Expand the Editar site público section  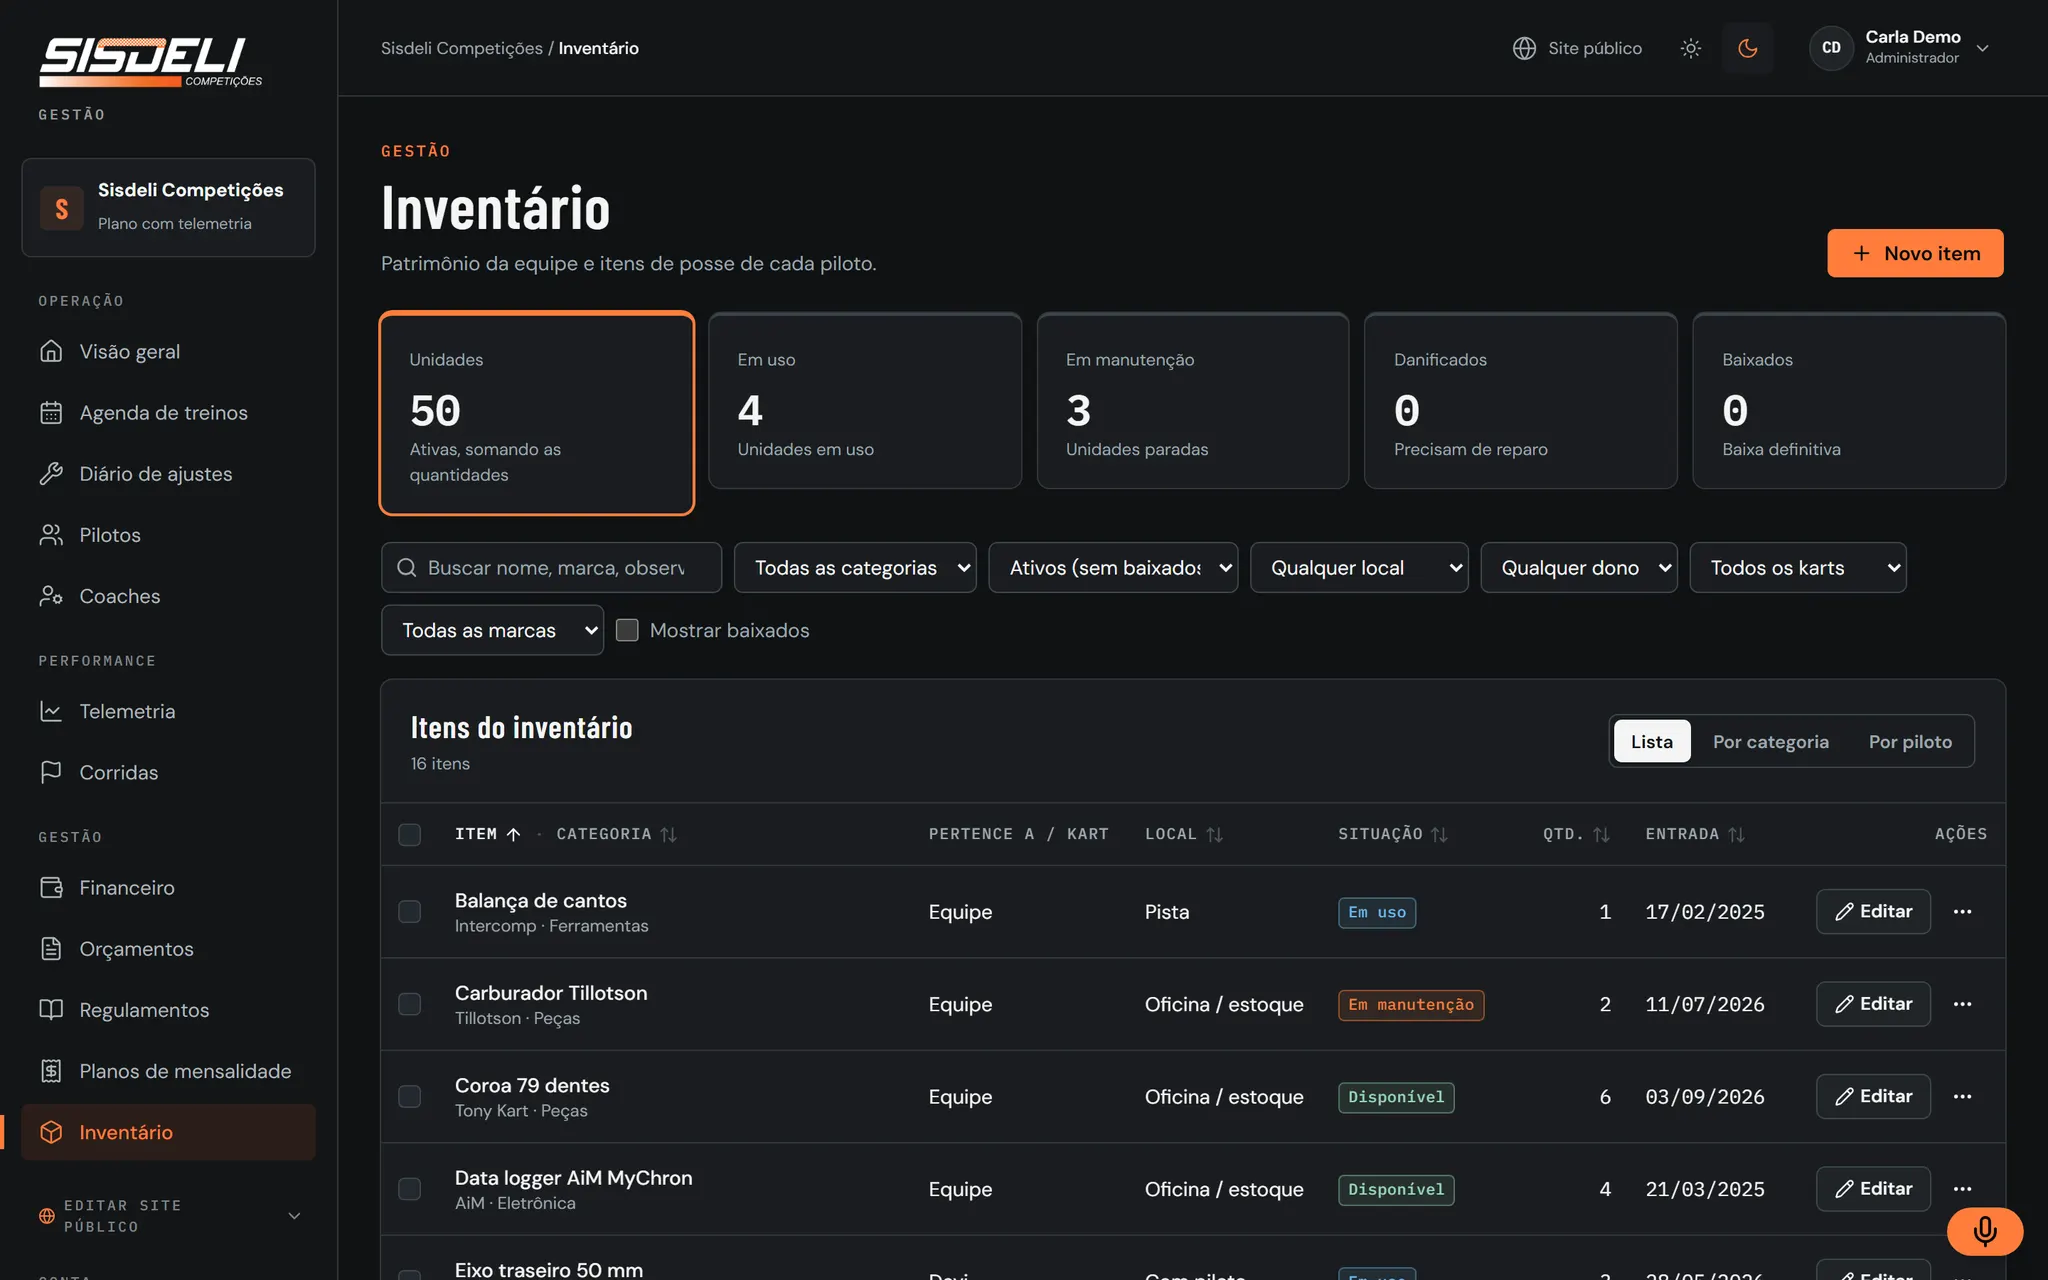168,1216
